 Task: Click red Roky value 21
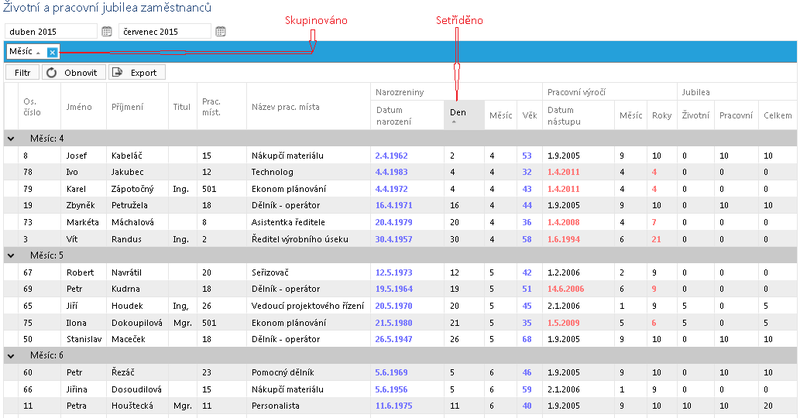(x=656, y=239)
